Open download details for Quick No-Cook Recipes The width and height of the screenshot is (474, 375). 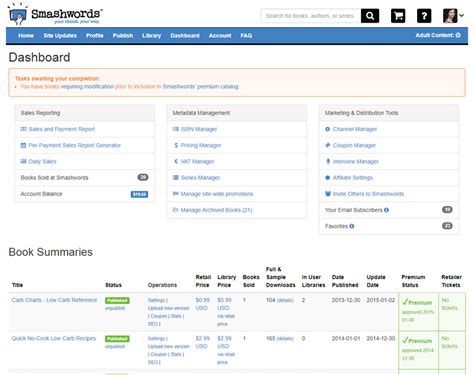pyautogui.click(x=285, y=339)
